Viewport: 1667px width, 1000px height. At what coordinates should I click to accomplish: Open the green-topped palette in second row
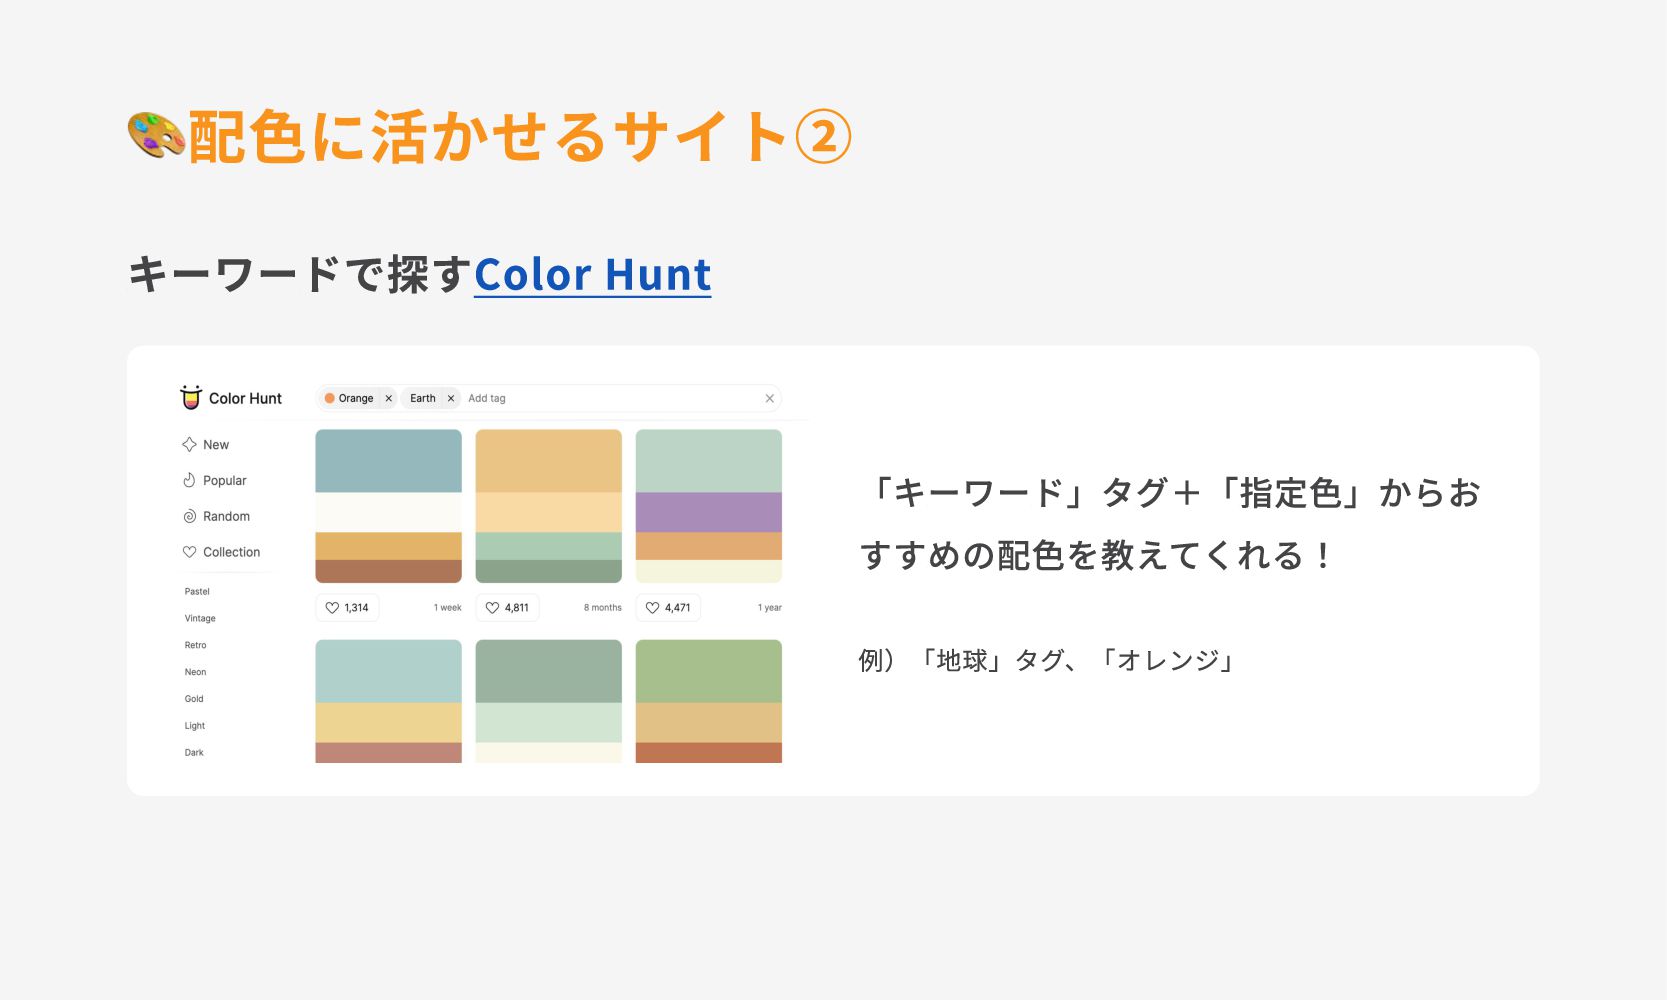tap(708, 671)
